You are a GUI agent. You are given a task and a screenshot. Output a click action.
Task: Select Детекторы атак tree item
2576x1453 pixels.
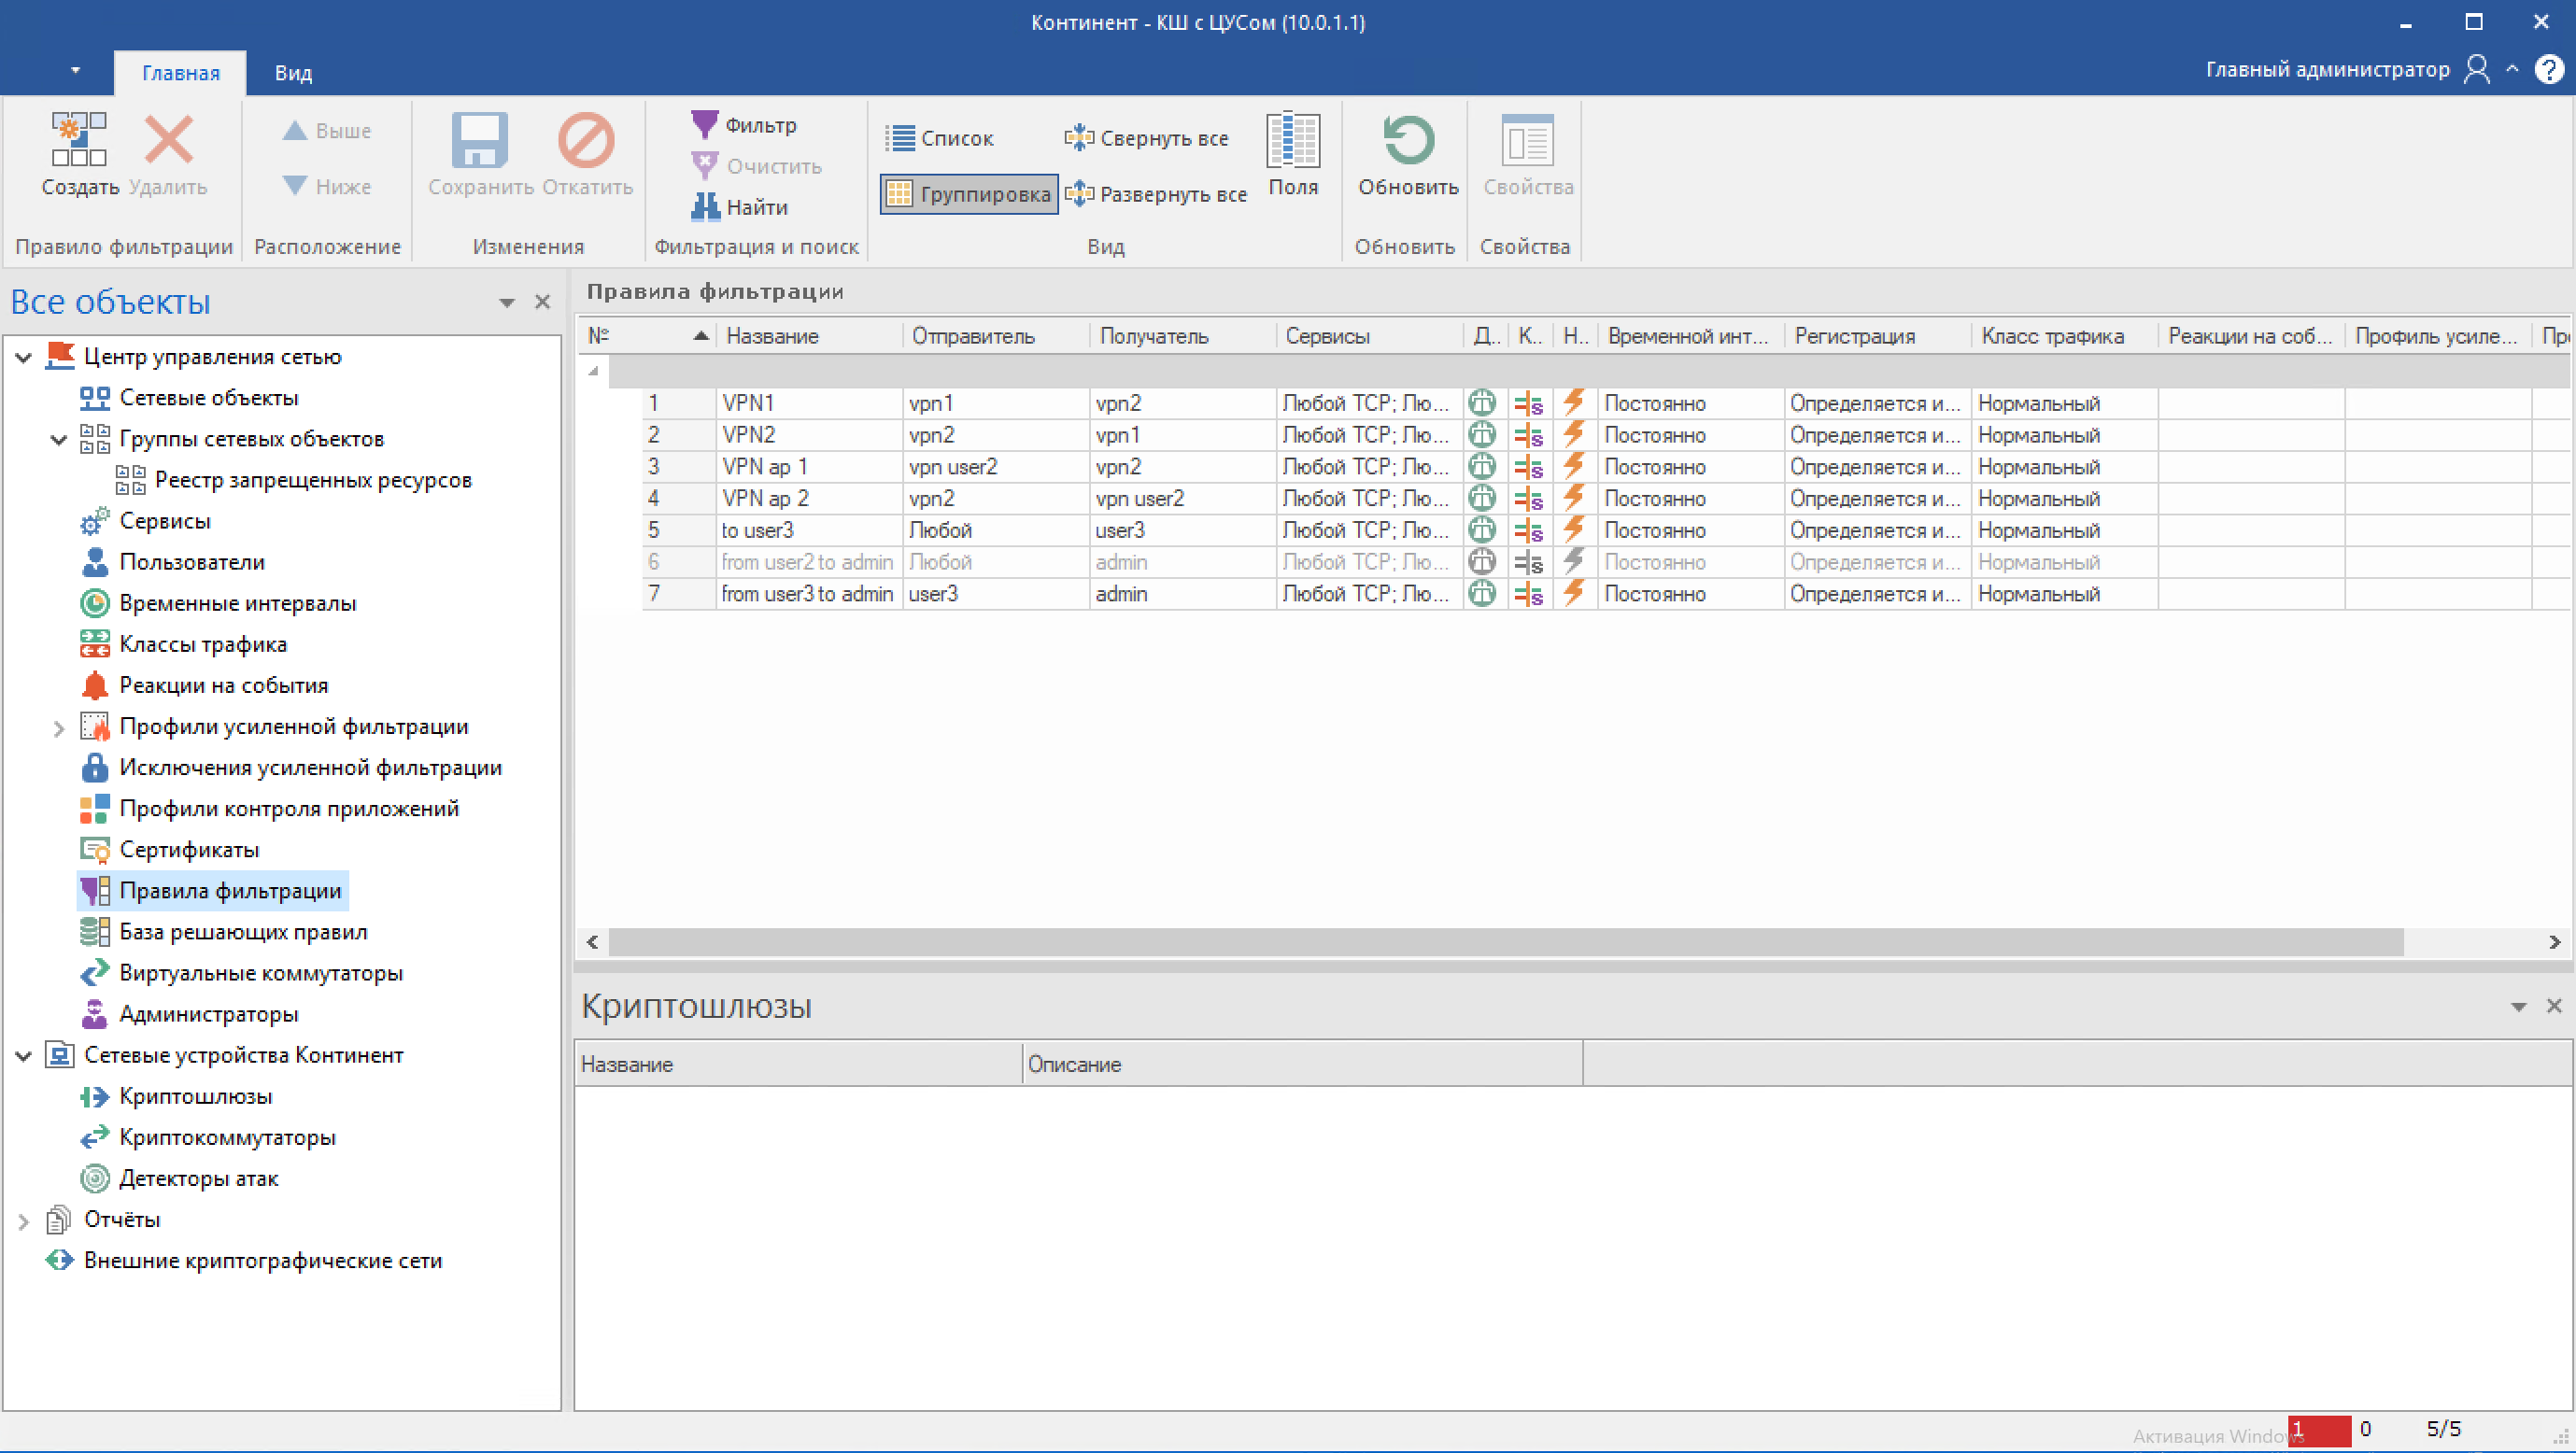click(198, 1179)
